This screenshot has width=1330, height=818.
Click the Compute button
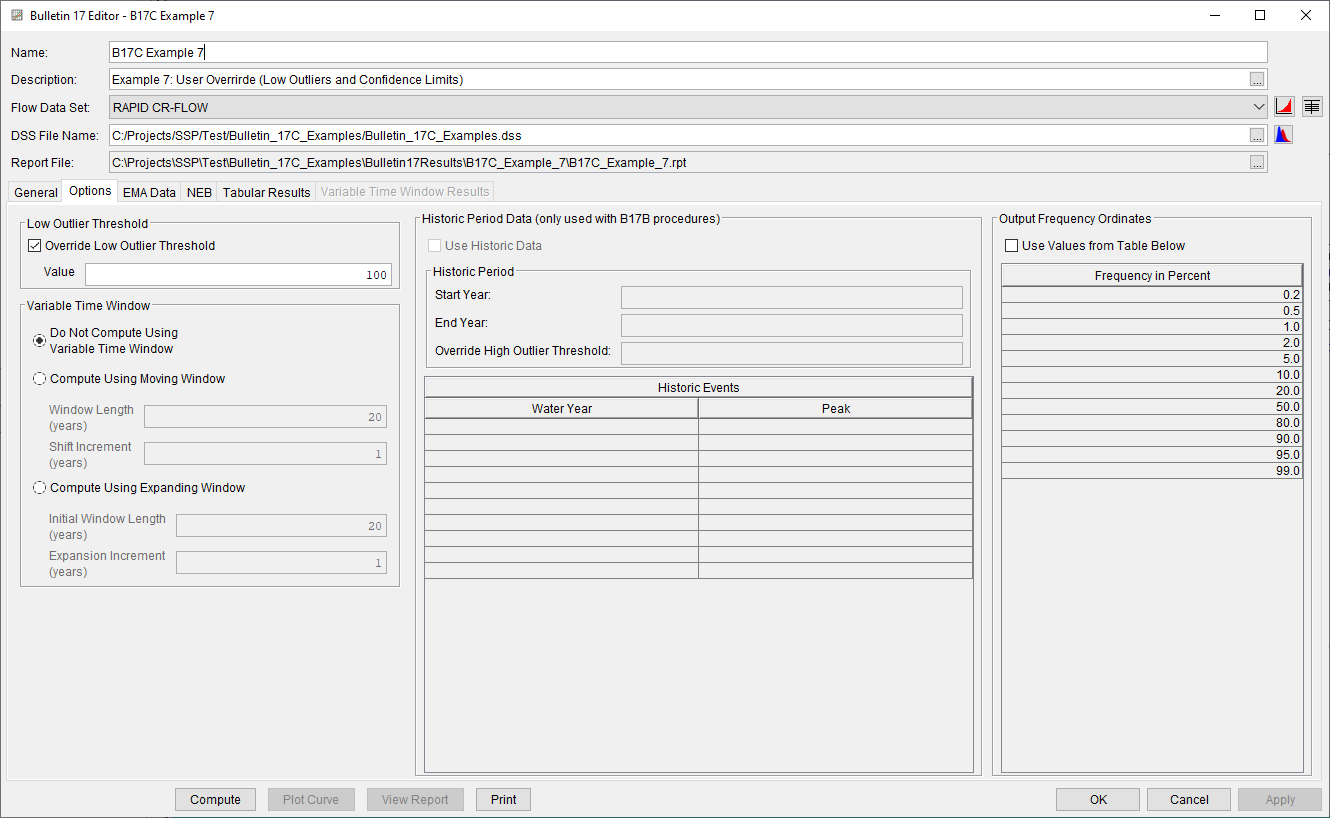(x=215, y=799)
